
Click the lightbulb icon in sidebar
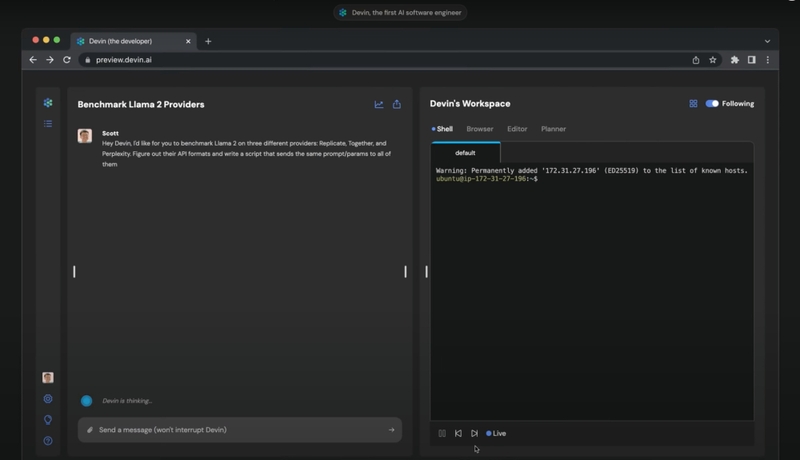47,420
